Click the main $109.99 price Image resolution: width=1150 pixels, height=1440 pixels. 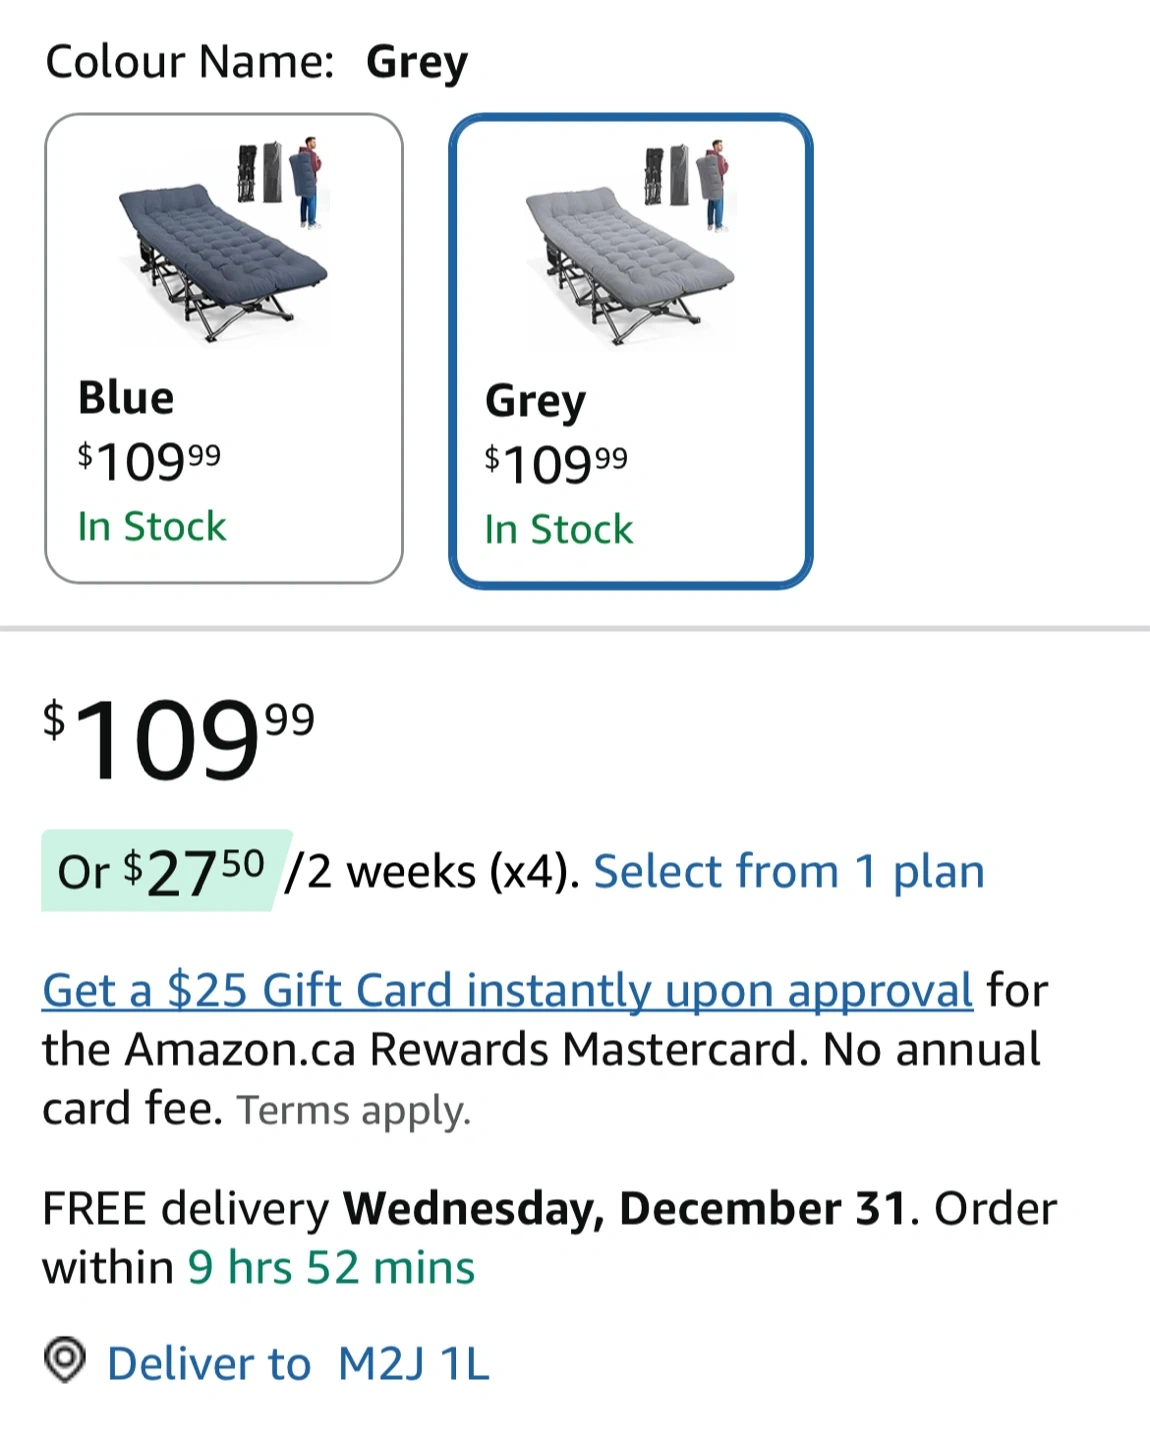point(178,740)
